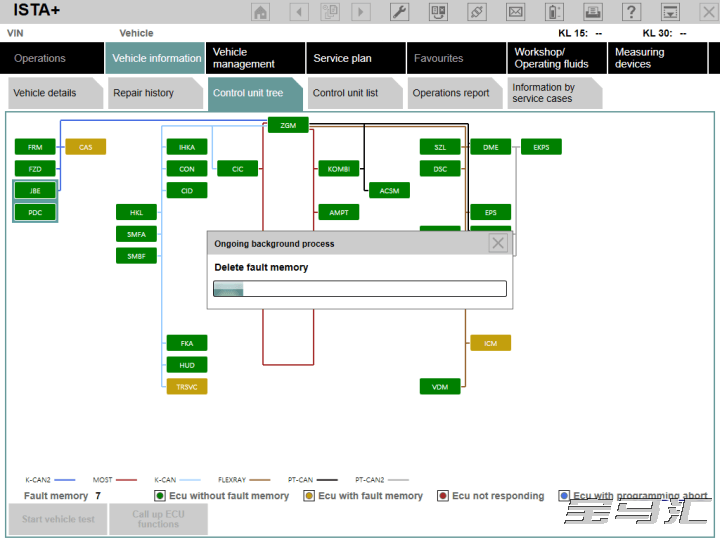Image resolution: width=720 pixels, height=540 pixels.
Task: Open the Operations tab
Action: tap(52, 58)
